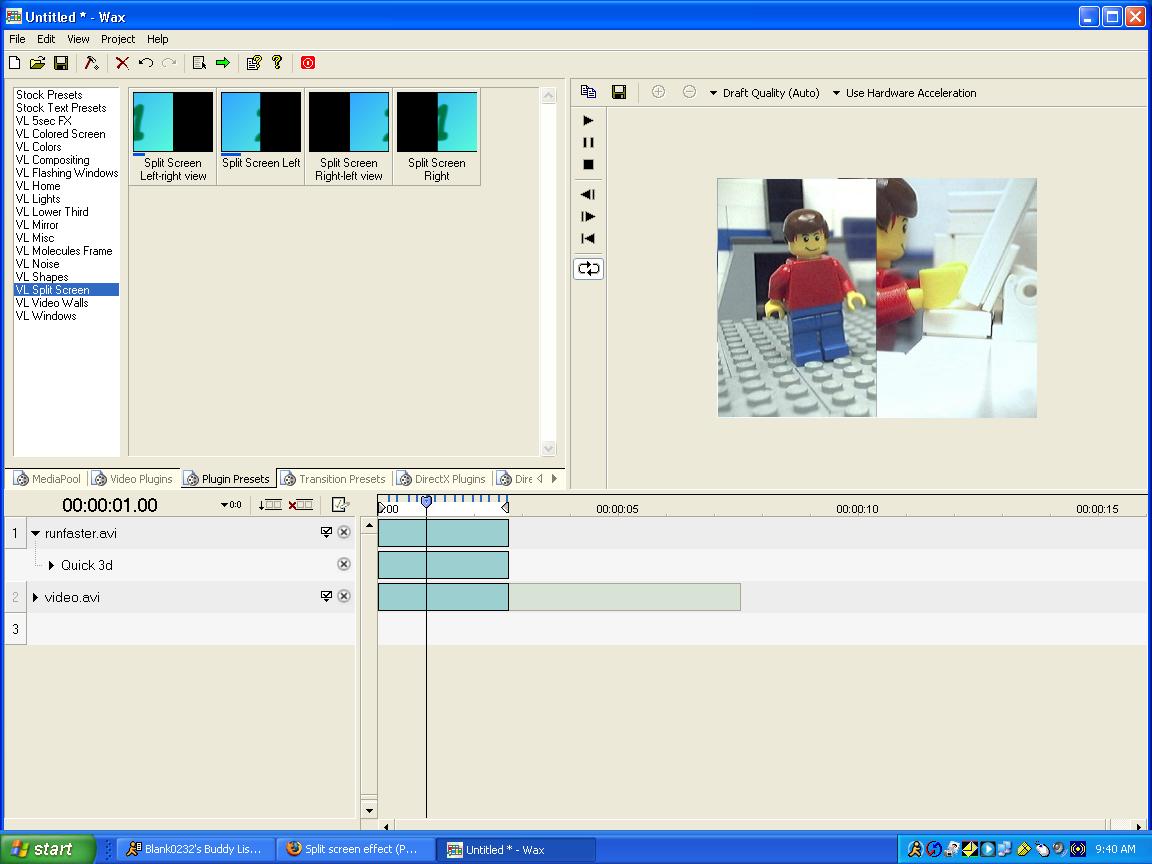Open the Project menu
The width and height of the screenshot is (1152, 864).
[117, 39]
